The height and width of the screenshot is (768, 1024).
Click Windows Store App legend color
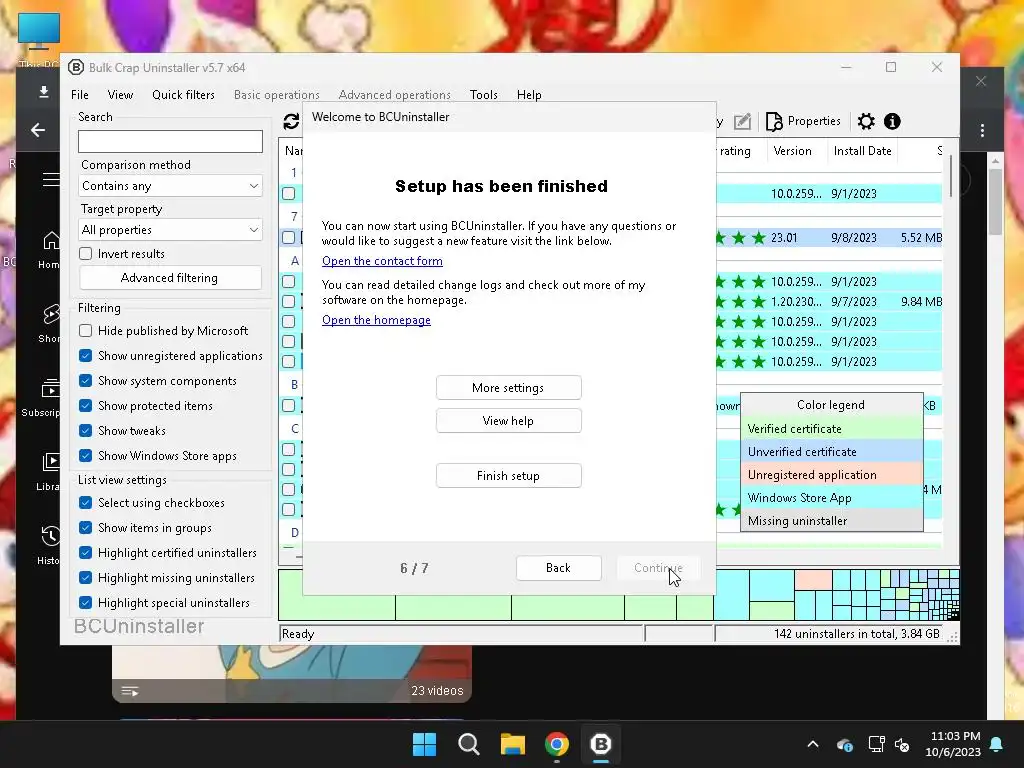pos(831,498)
